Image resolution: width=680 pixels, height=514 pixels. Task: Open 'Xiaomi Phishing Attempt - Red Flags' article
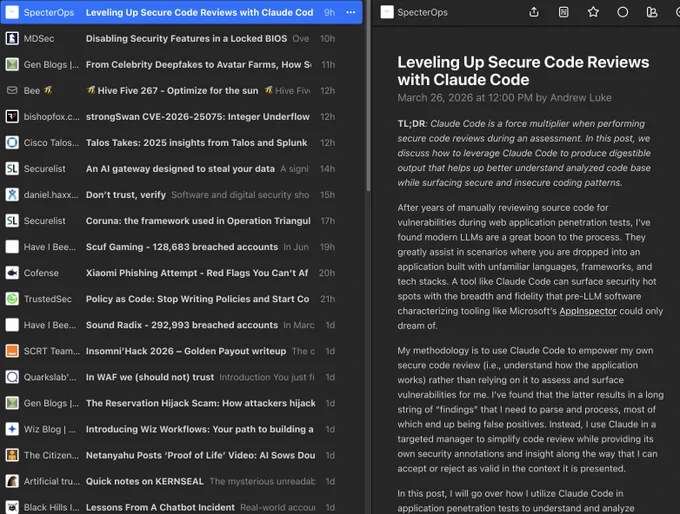coord(196,272)
